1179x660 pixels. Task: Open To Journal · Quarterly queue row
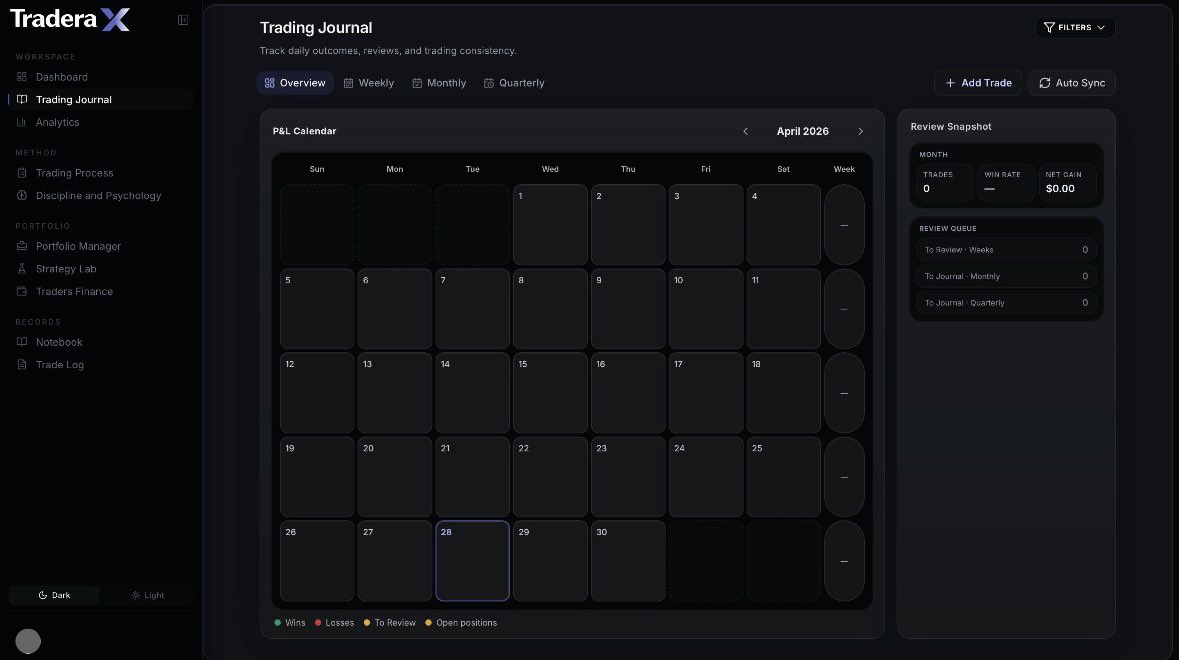coord(1006,303)
